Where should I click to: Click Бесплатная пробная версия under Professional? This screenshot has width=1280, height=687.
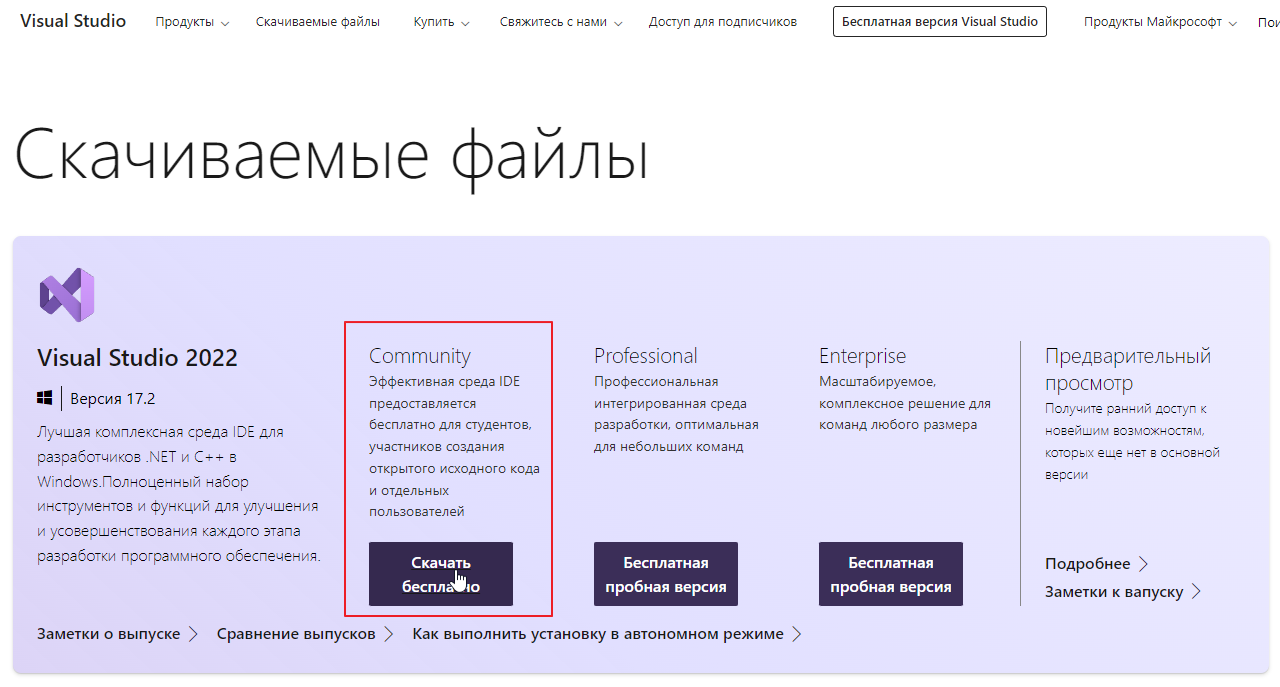(x=665, y=574)
